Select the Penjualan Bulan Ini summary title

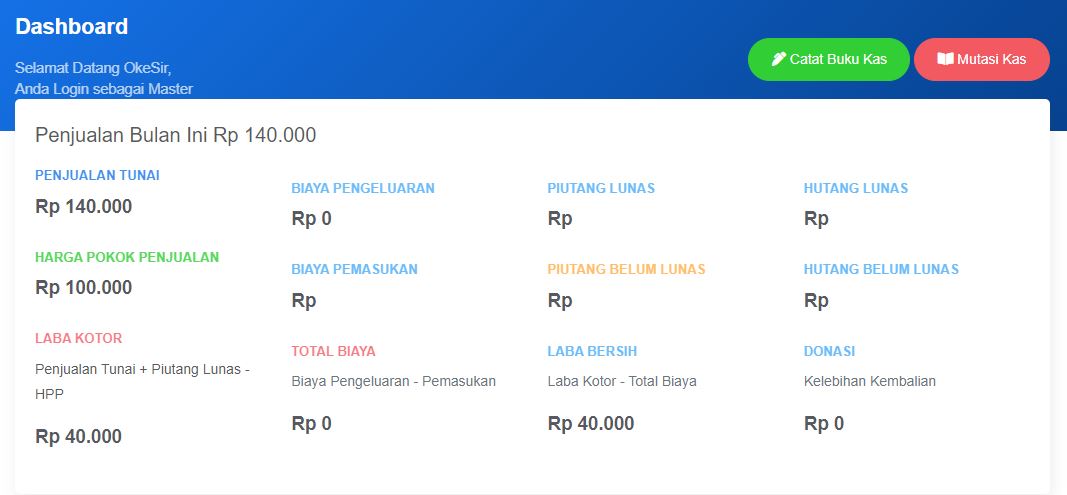(x=176, y=135)
